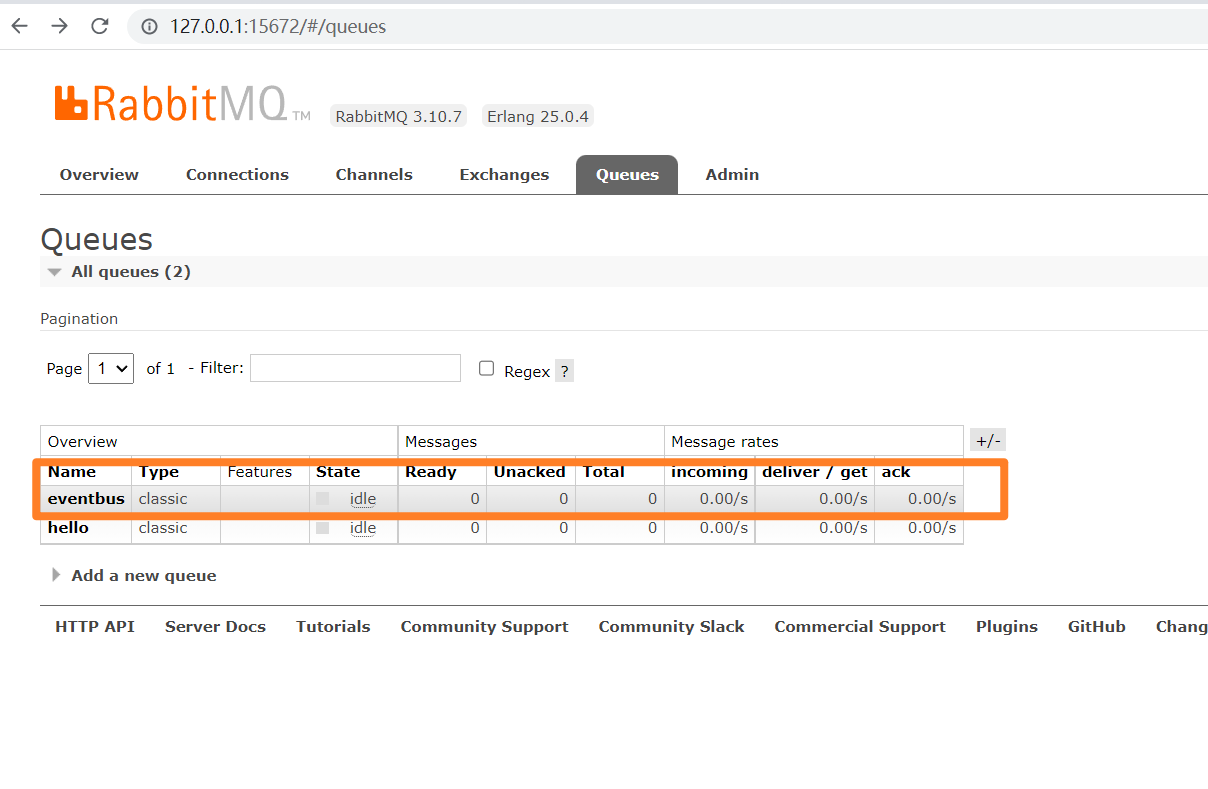This screenshot has width=1208, height=789.
Task: Open the Exchanges tab
Action: [504, 175]
